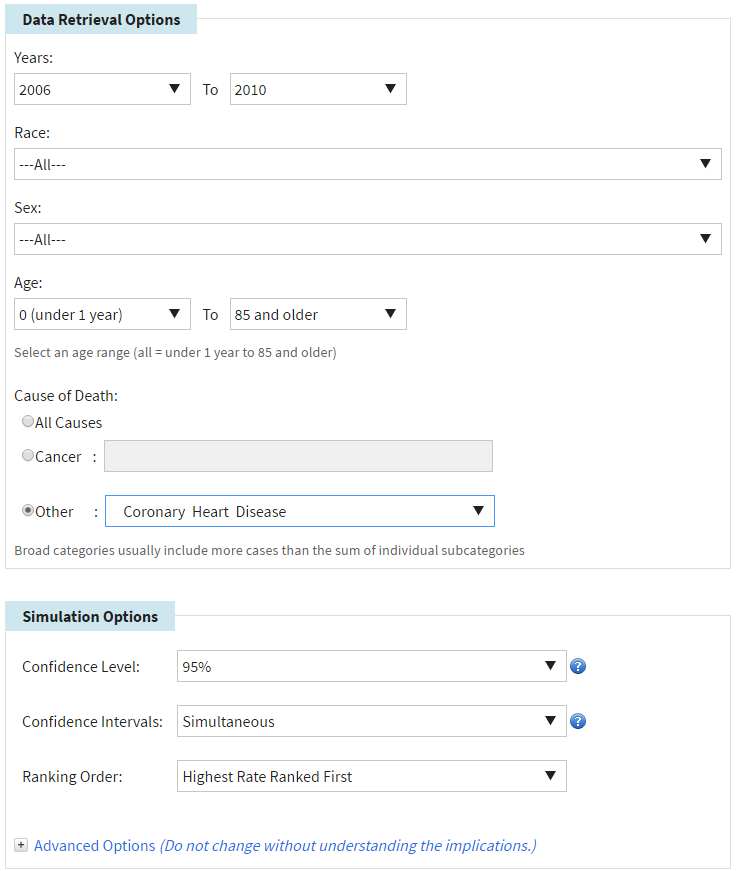The image size is (736, 871).
Task: Click the help icon beside Confidence Intervals
Action: pos(577,722)
